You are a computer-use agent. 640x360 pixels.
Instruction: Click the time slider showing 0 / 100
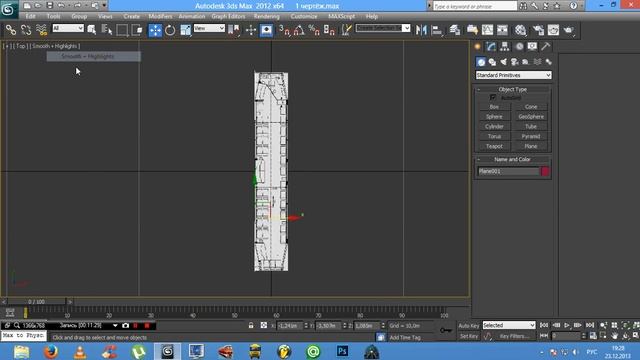(x=36, y=302)
